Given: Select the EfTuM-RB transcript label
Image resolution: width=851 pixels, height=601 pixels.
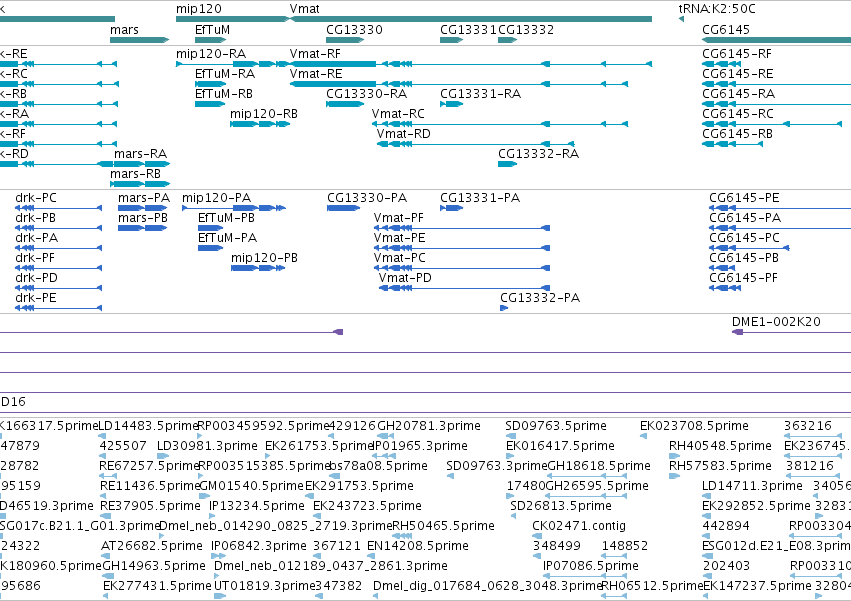Looking at the screenshot, I should tap(224, 94).
